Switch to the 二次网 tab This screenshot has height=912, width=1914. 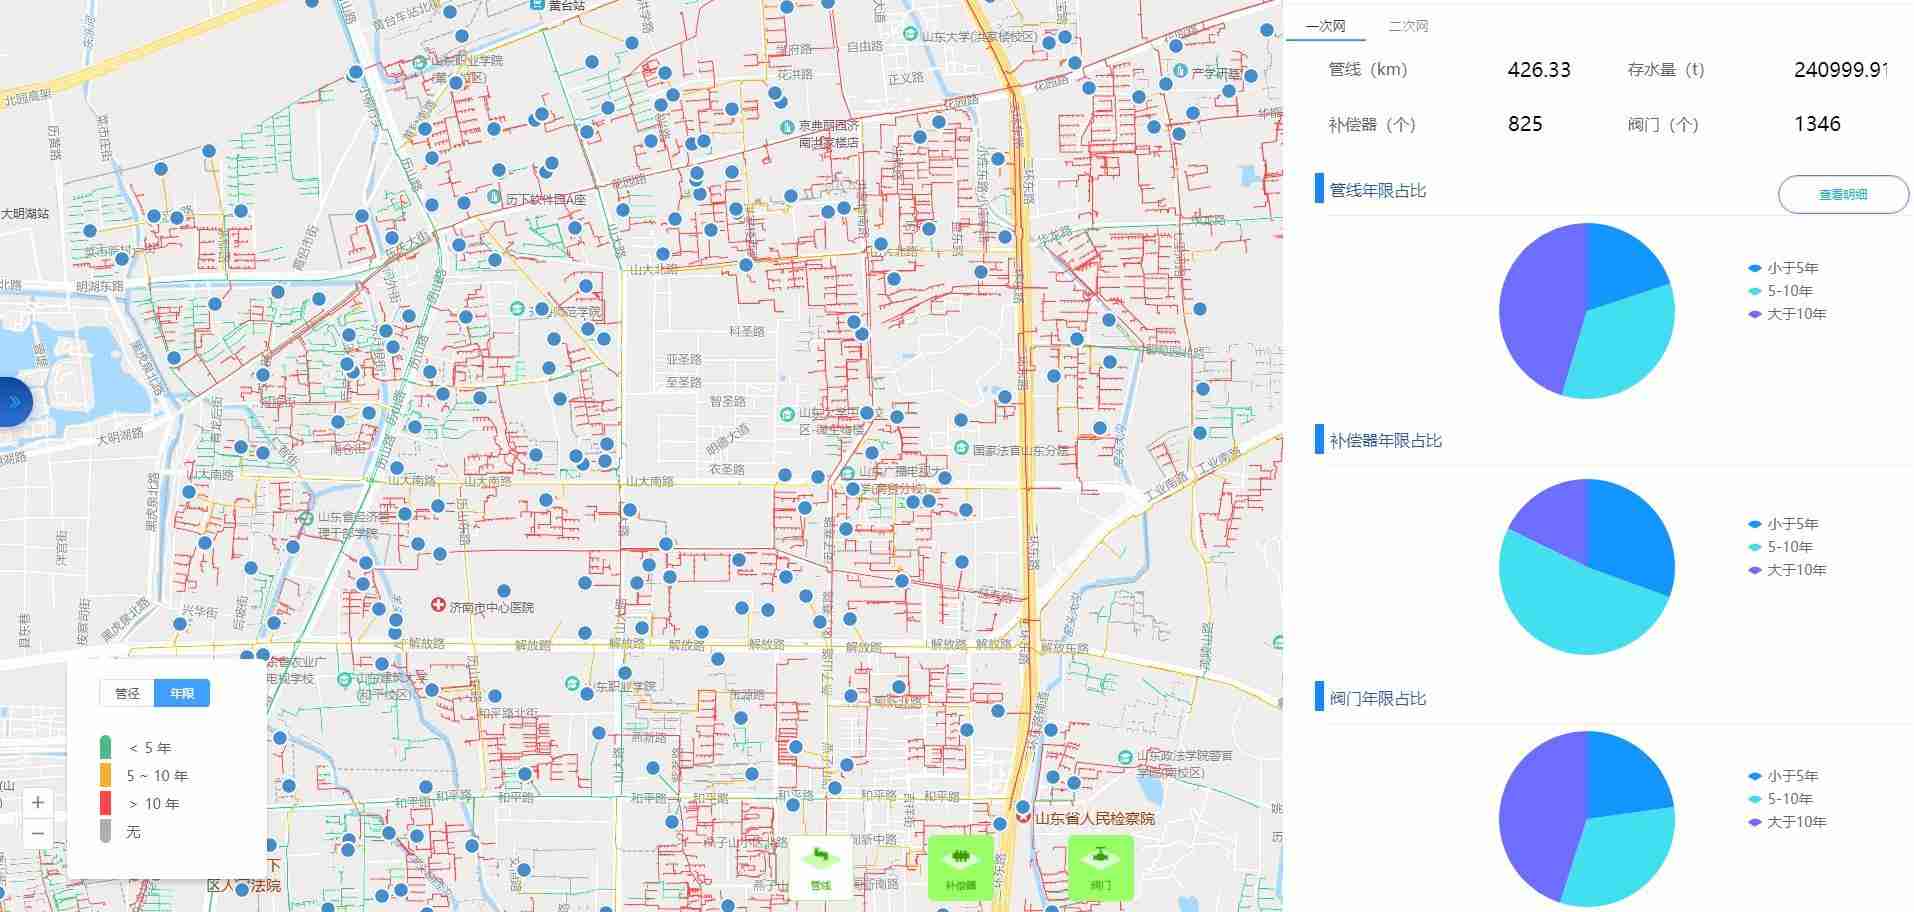1408,26
